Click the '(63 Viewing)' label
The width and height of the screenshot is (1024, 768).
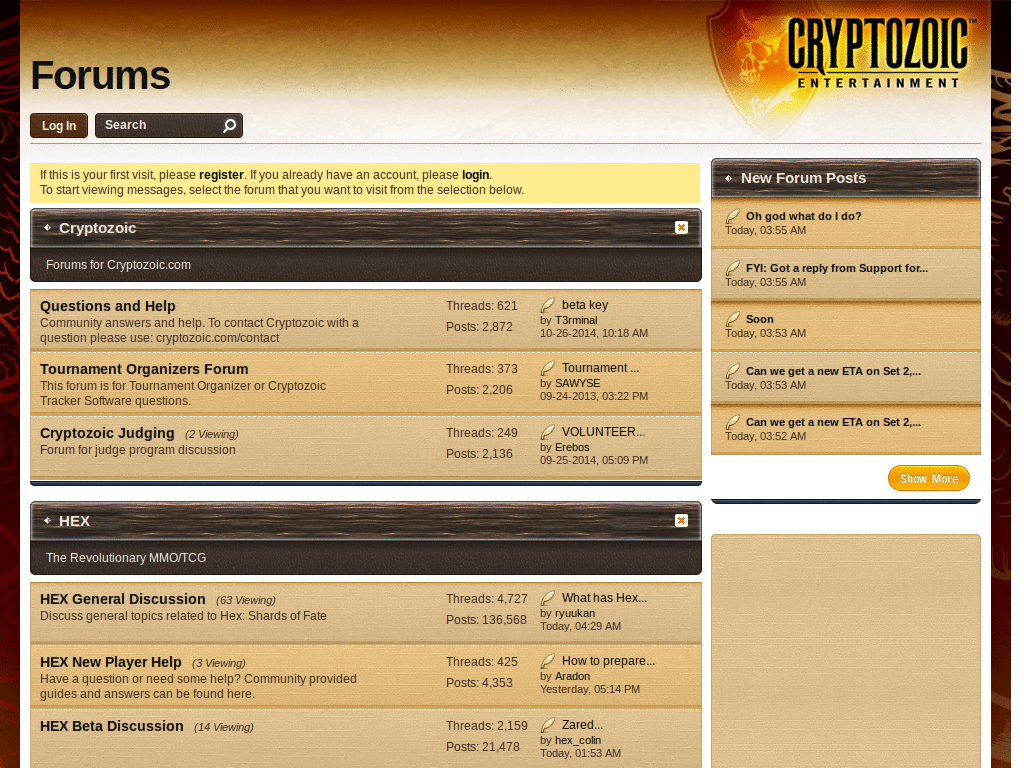point(246,600)
